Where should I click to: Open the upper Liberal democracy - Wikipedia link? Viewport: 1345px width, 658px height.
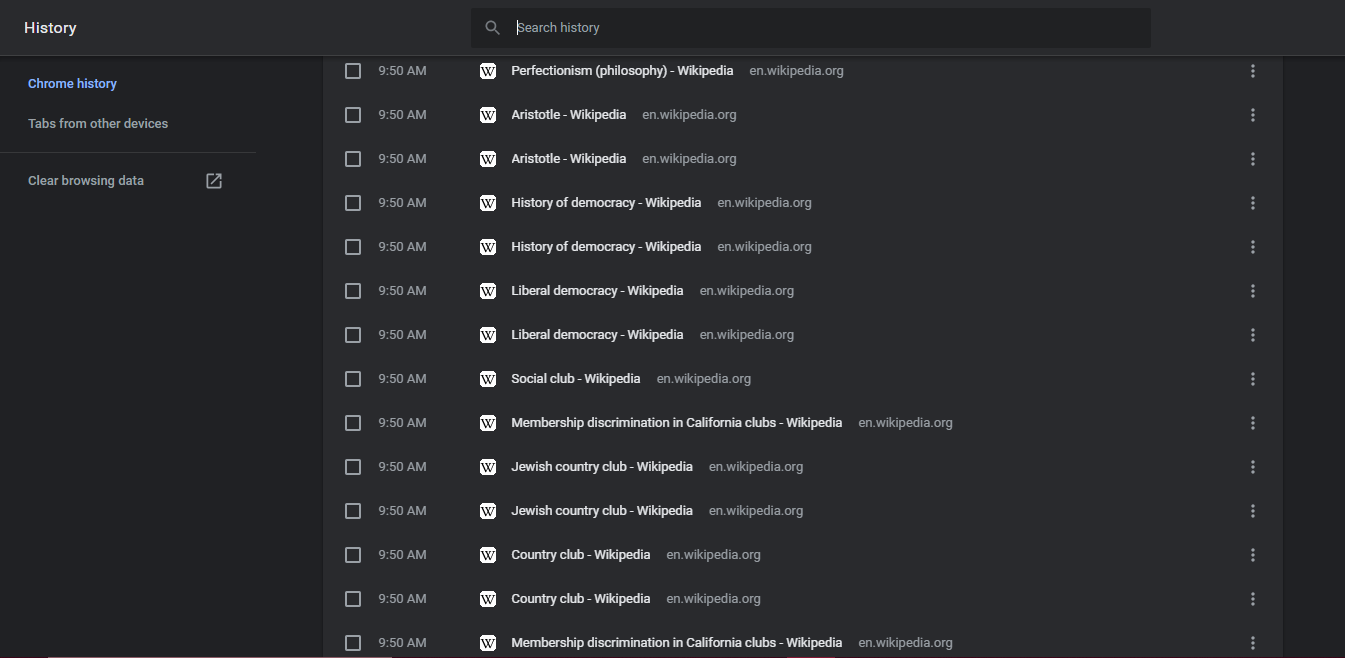click(x=597, y=291)
